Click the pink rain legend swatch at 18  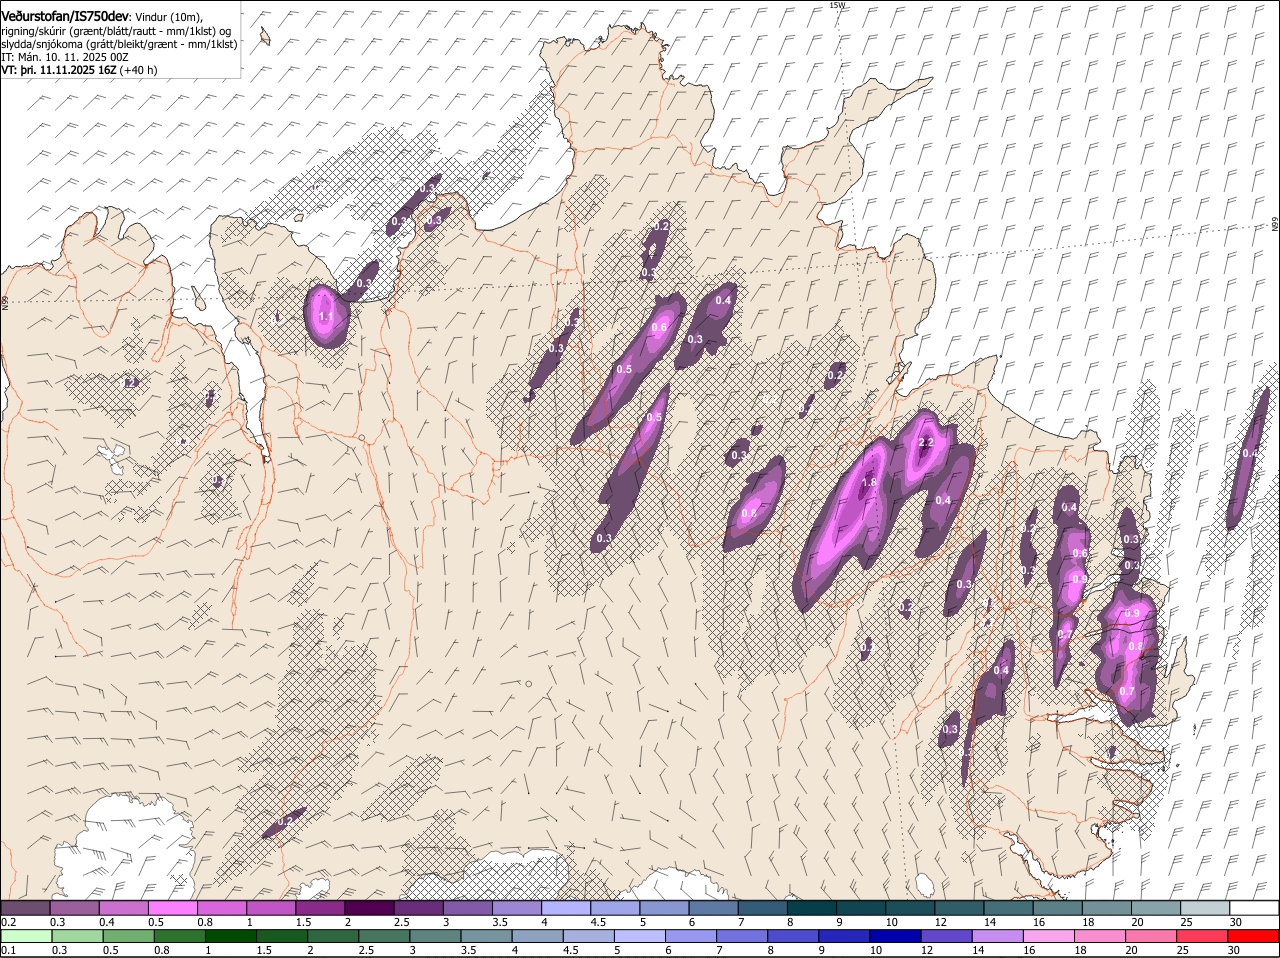point(1100,937)
